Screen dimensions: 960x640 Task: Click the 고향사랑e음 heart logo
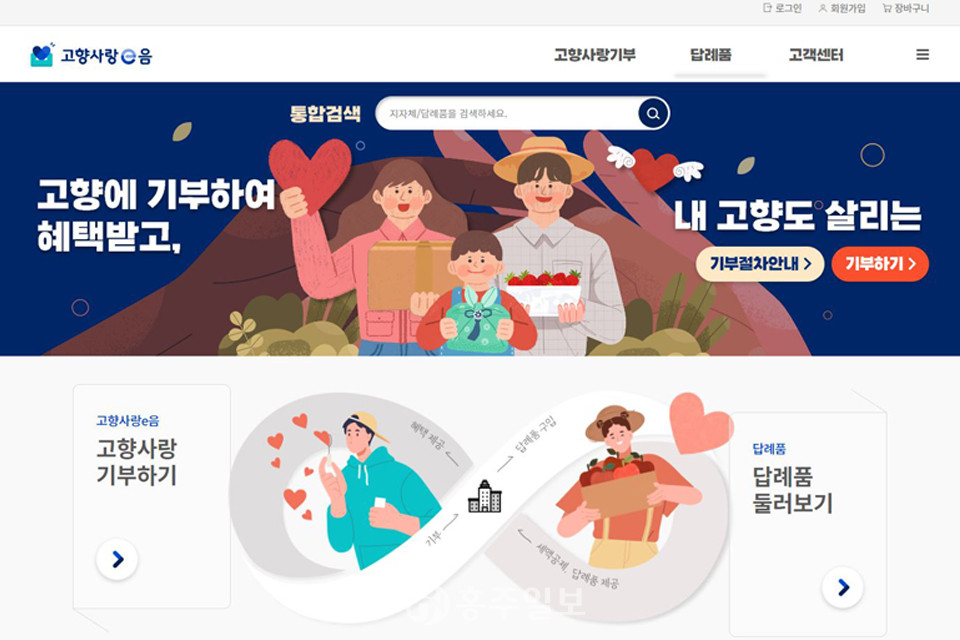point(42,55)
